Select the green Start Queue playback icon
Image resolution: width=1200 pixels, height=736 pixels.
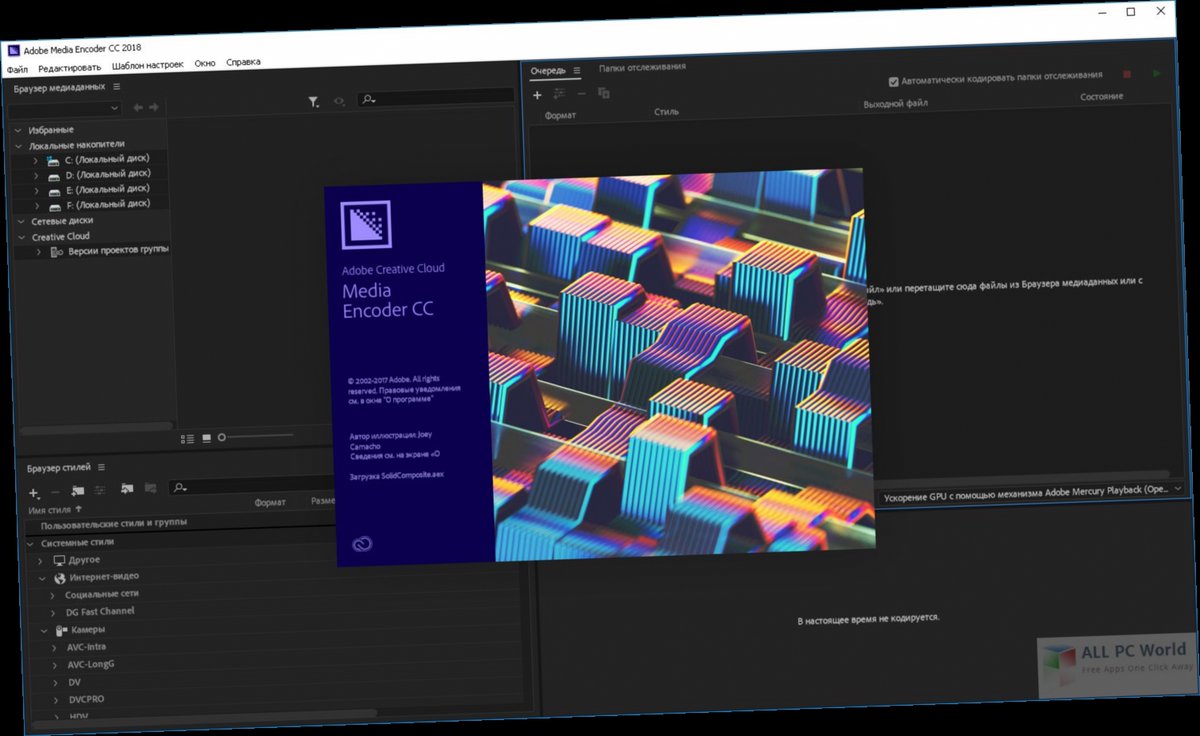(x=1156, y=74)
